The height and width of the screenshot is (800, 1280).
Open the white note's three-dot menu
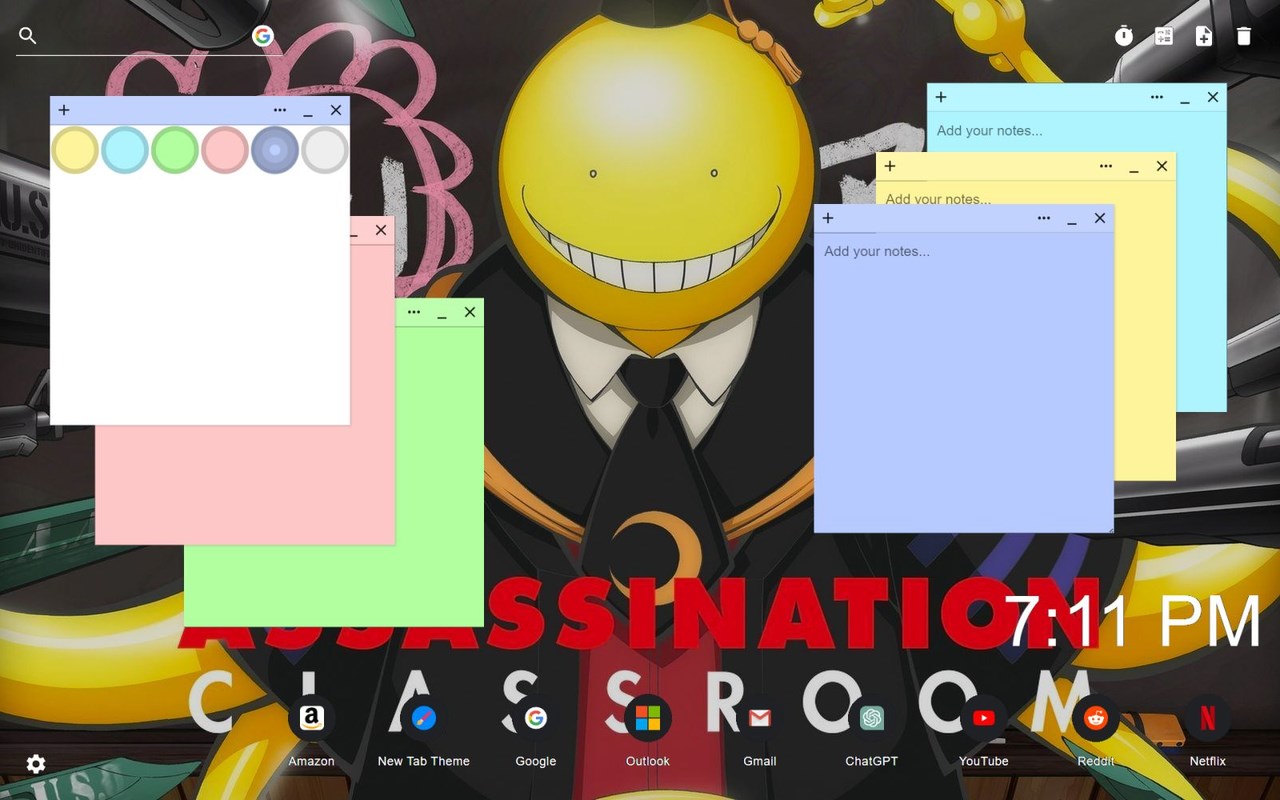[280, 110]
